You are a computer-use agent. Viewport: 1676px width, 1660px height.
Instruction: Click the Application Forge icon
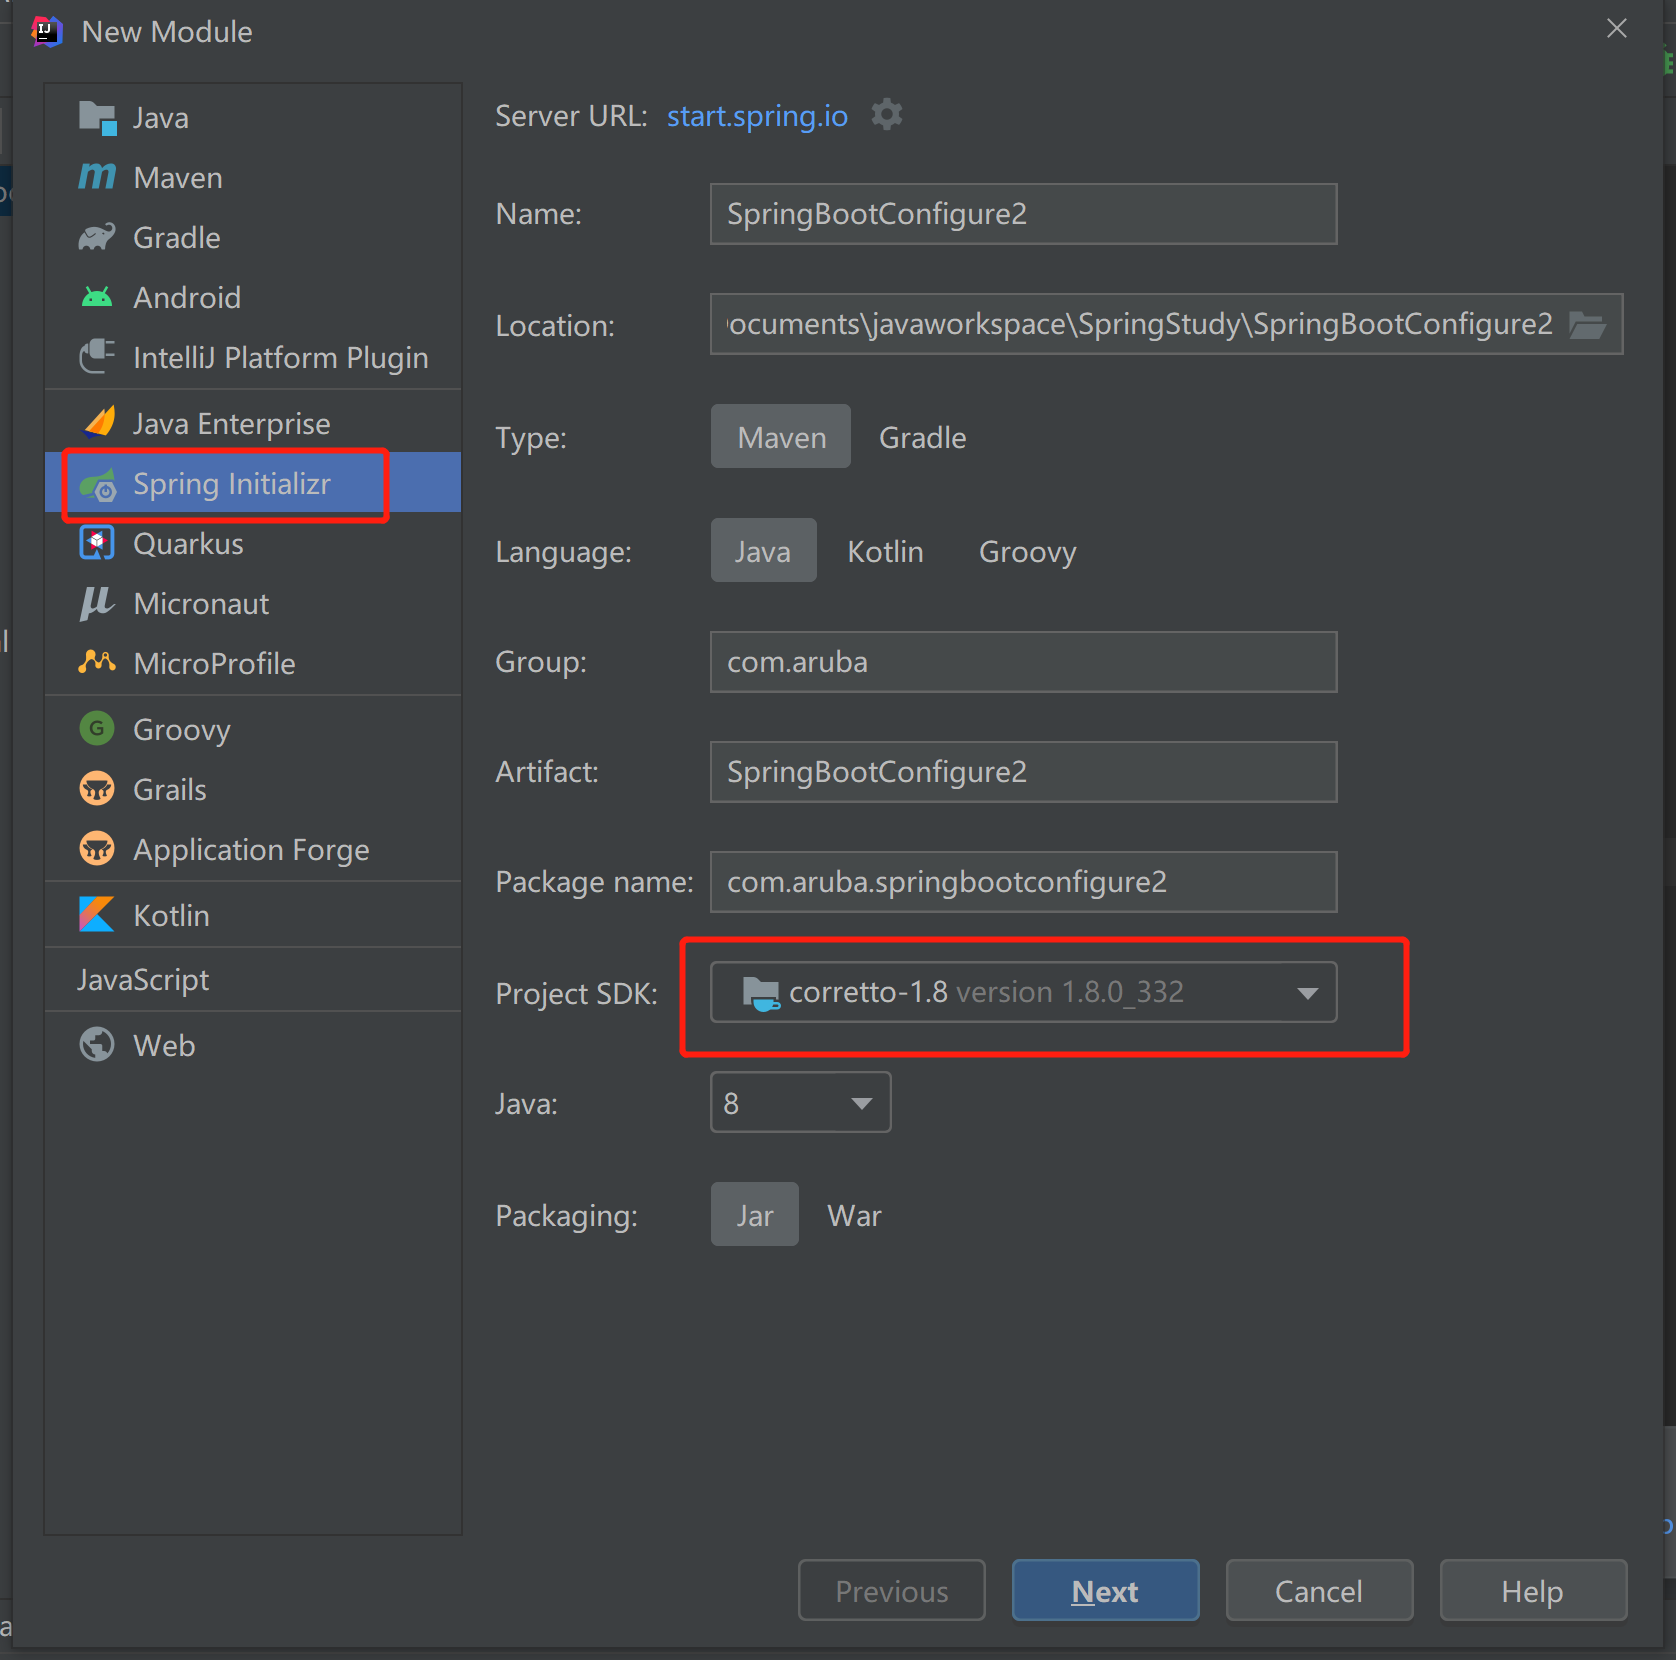click(97, 849)
